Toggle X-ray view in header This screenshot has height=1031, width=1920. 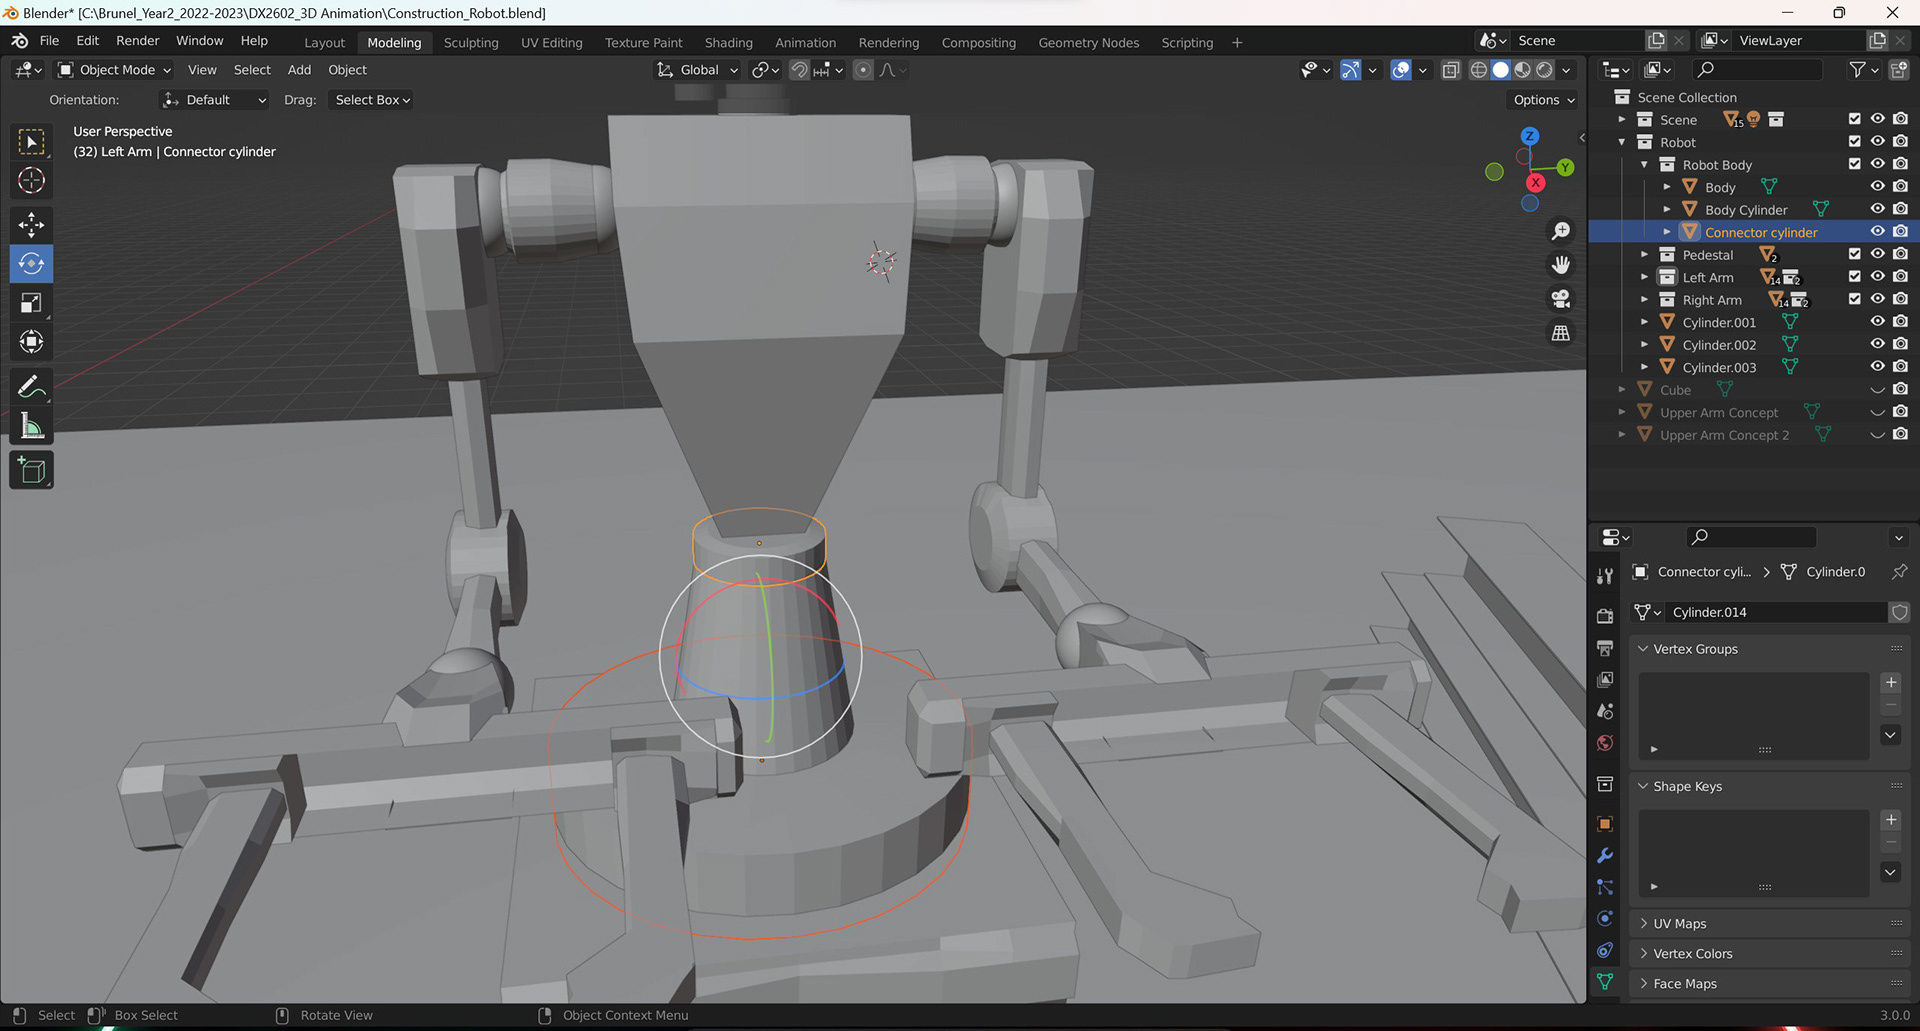pos(1451,70)
